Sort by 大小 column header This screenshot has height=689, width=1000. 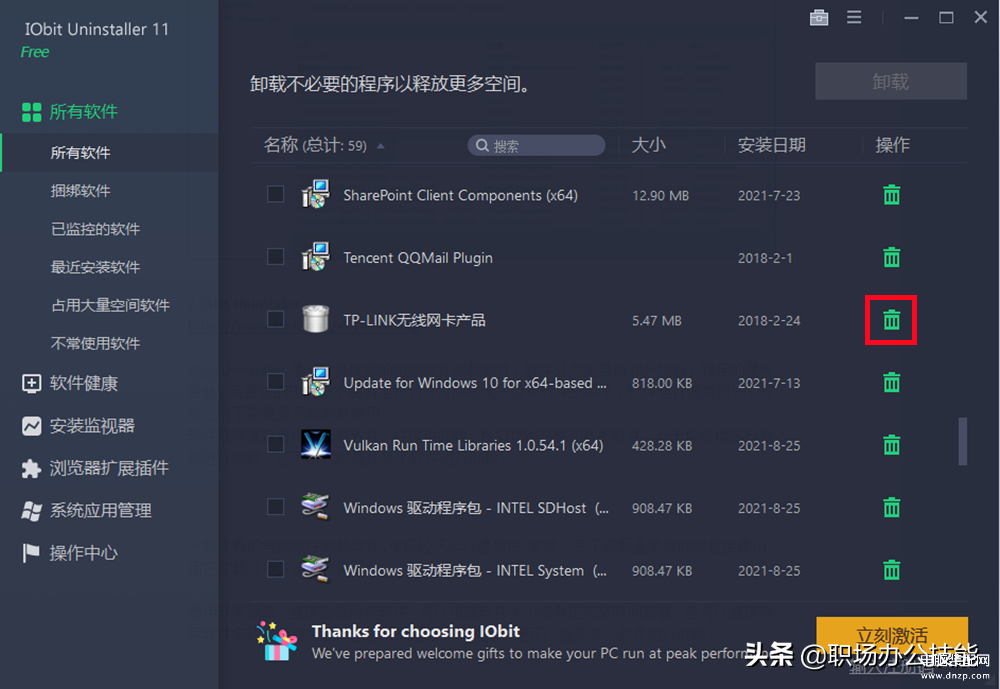[649, 145]
